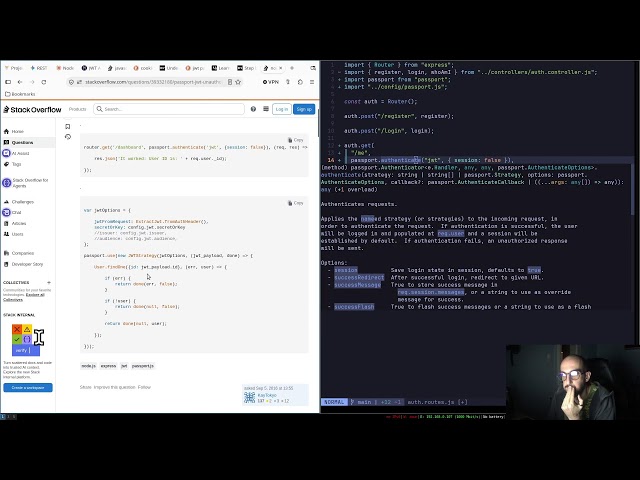Image resolution: width=640 pixels, height=480 pixels.
Task: Open Chat in the sidebar
Action: (12, 212)
